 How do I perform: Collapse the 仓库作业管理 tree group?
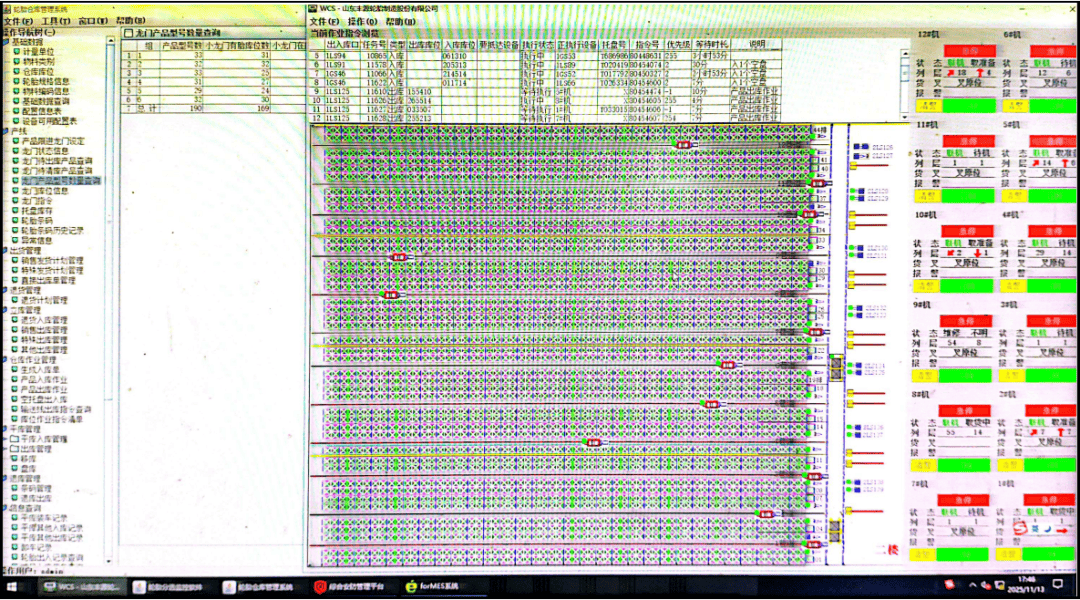5,359
